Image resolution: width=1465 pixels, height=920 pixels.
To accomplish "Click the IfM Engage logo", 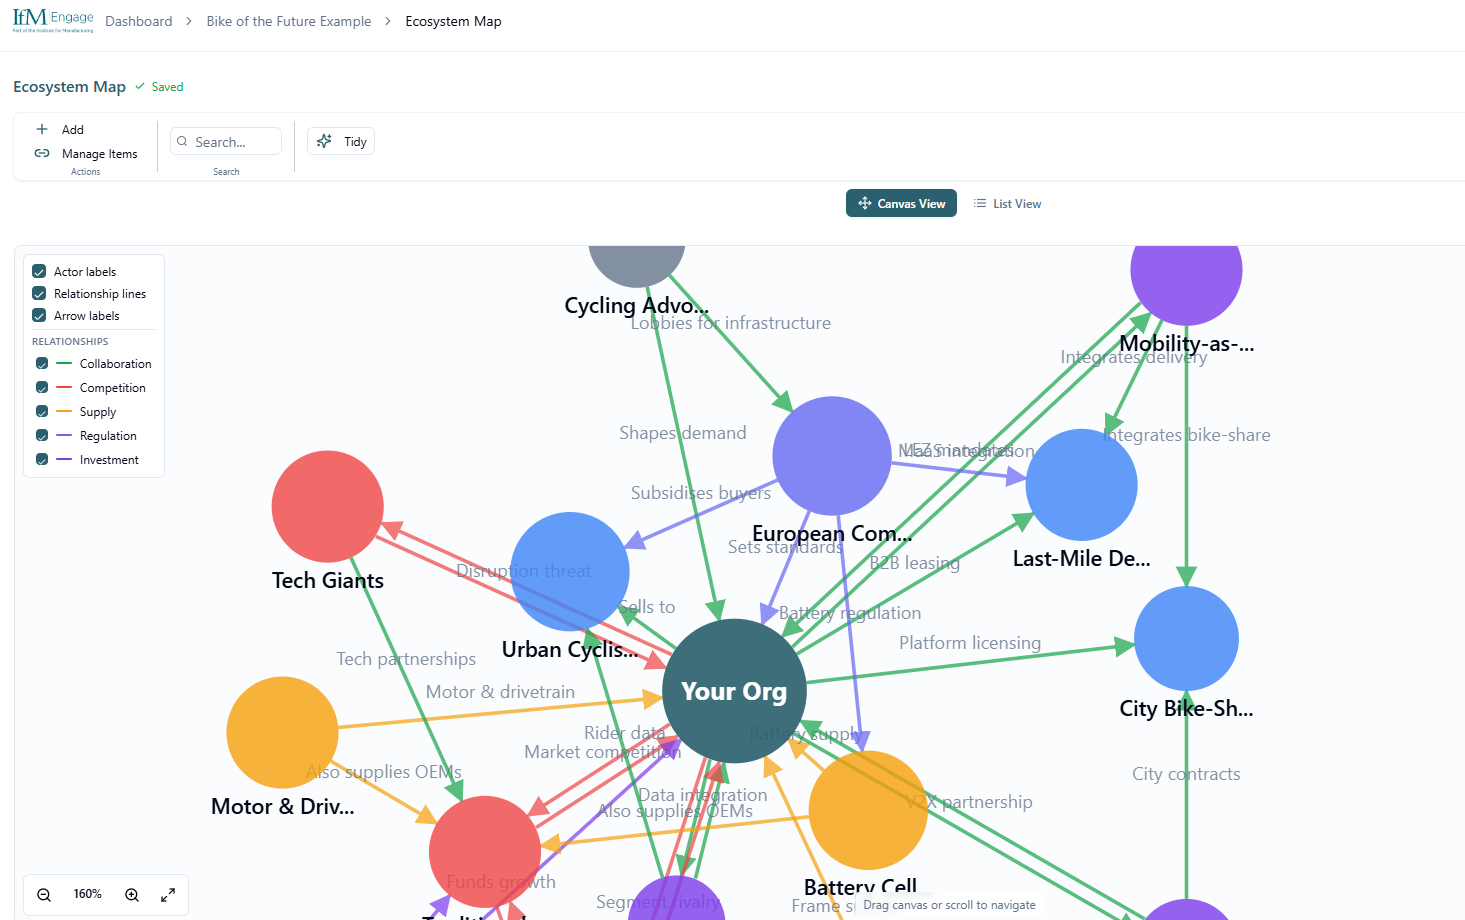I will coord(52,20).
